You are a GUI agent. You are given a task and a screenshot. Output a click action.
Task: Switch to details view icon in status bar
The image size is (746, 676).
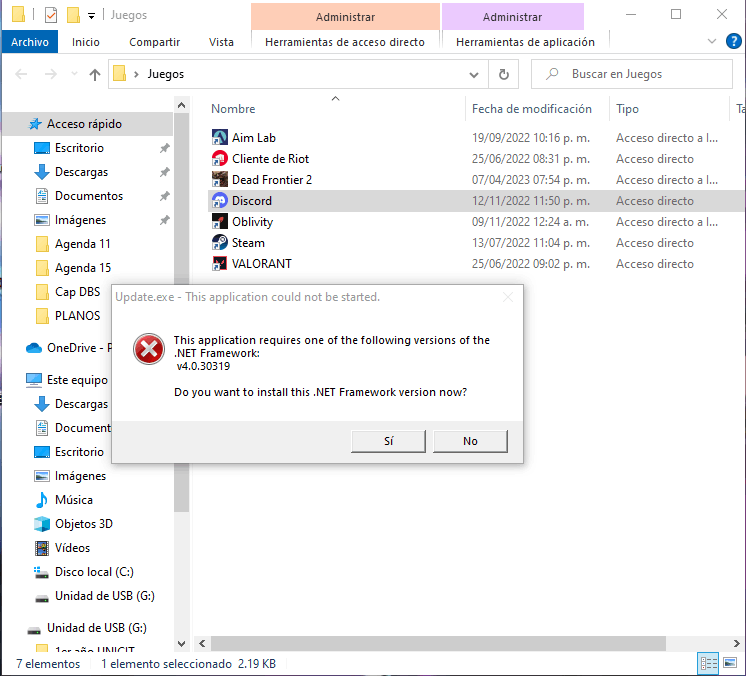coord(708,663)
